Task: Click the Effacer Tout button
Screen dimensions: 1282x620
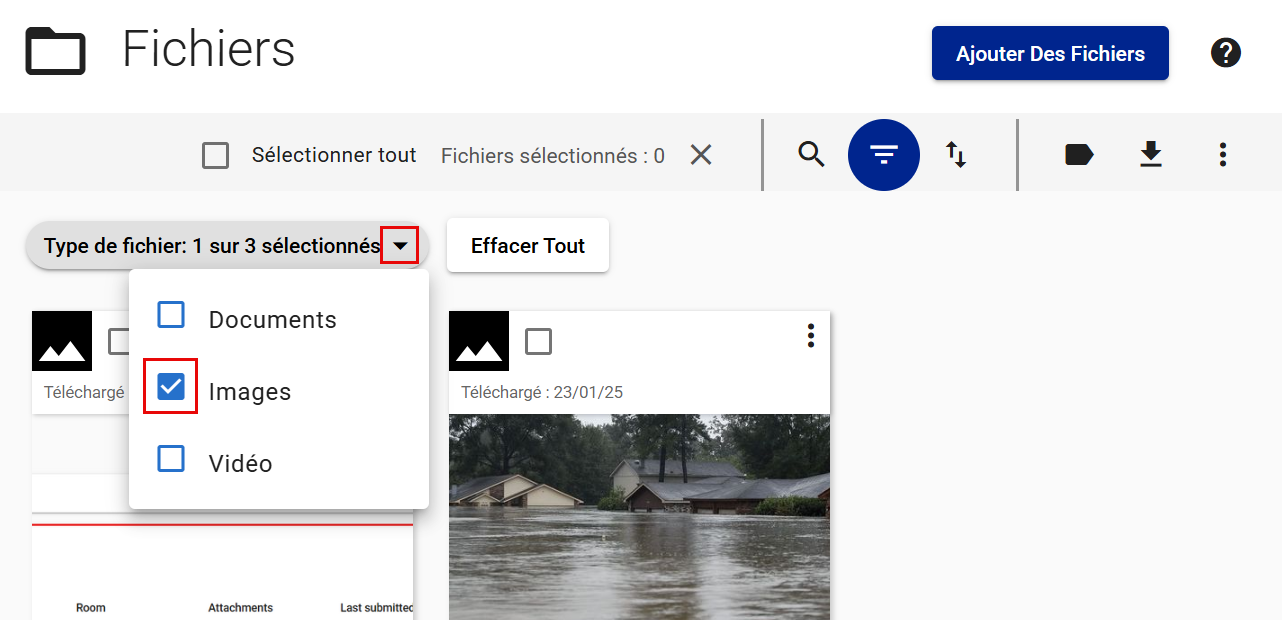Action: (527, 246)
